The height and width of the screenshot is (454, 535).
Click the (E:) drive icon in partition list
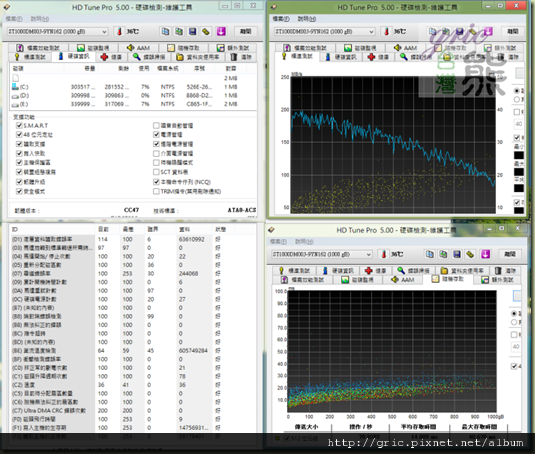click(x=15, y=104)
